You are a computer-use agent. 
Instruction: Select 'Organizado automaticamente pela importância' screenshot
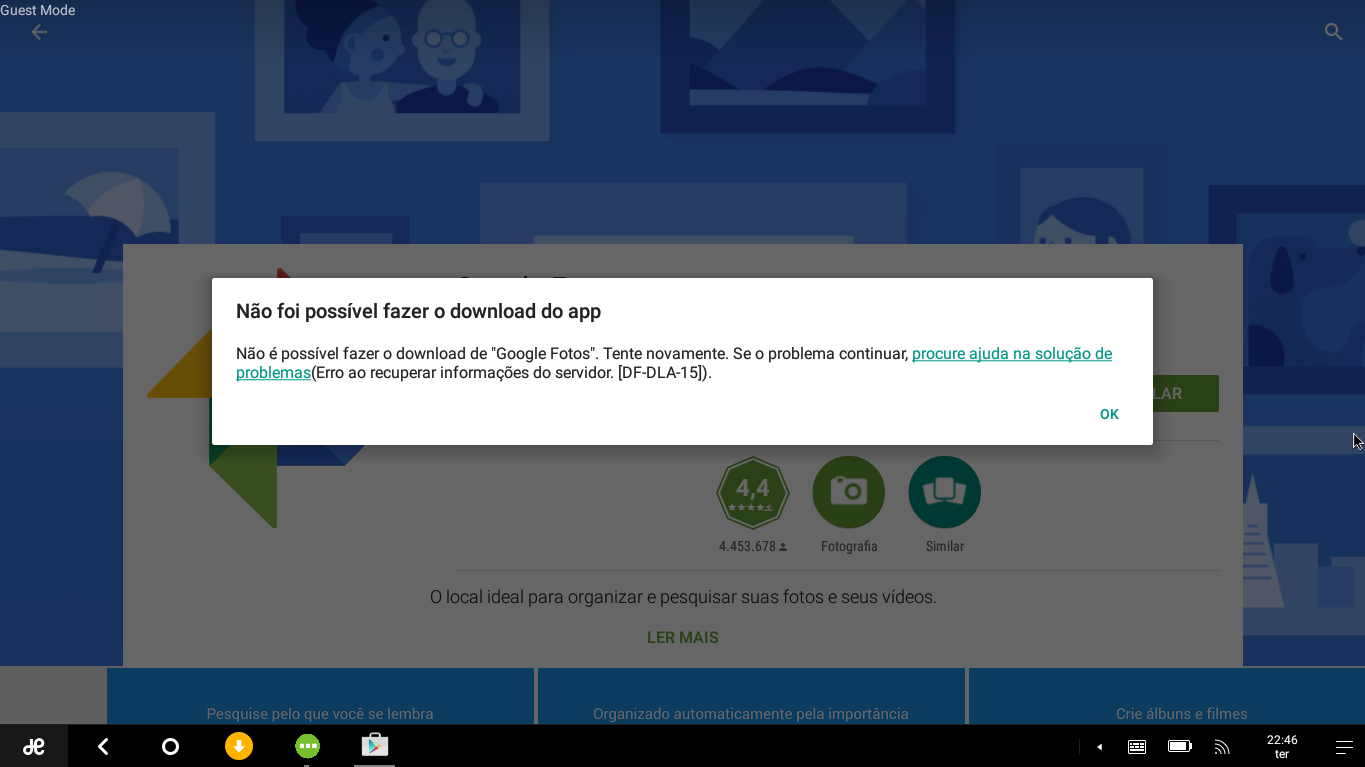tap(751, 697)
